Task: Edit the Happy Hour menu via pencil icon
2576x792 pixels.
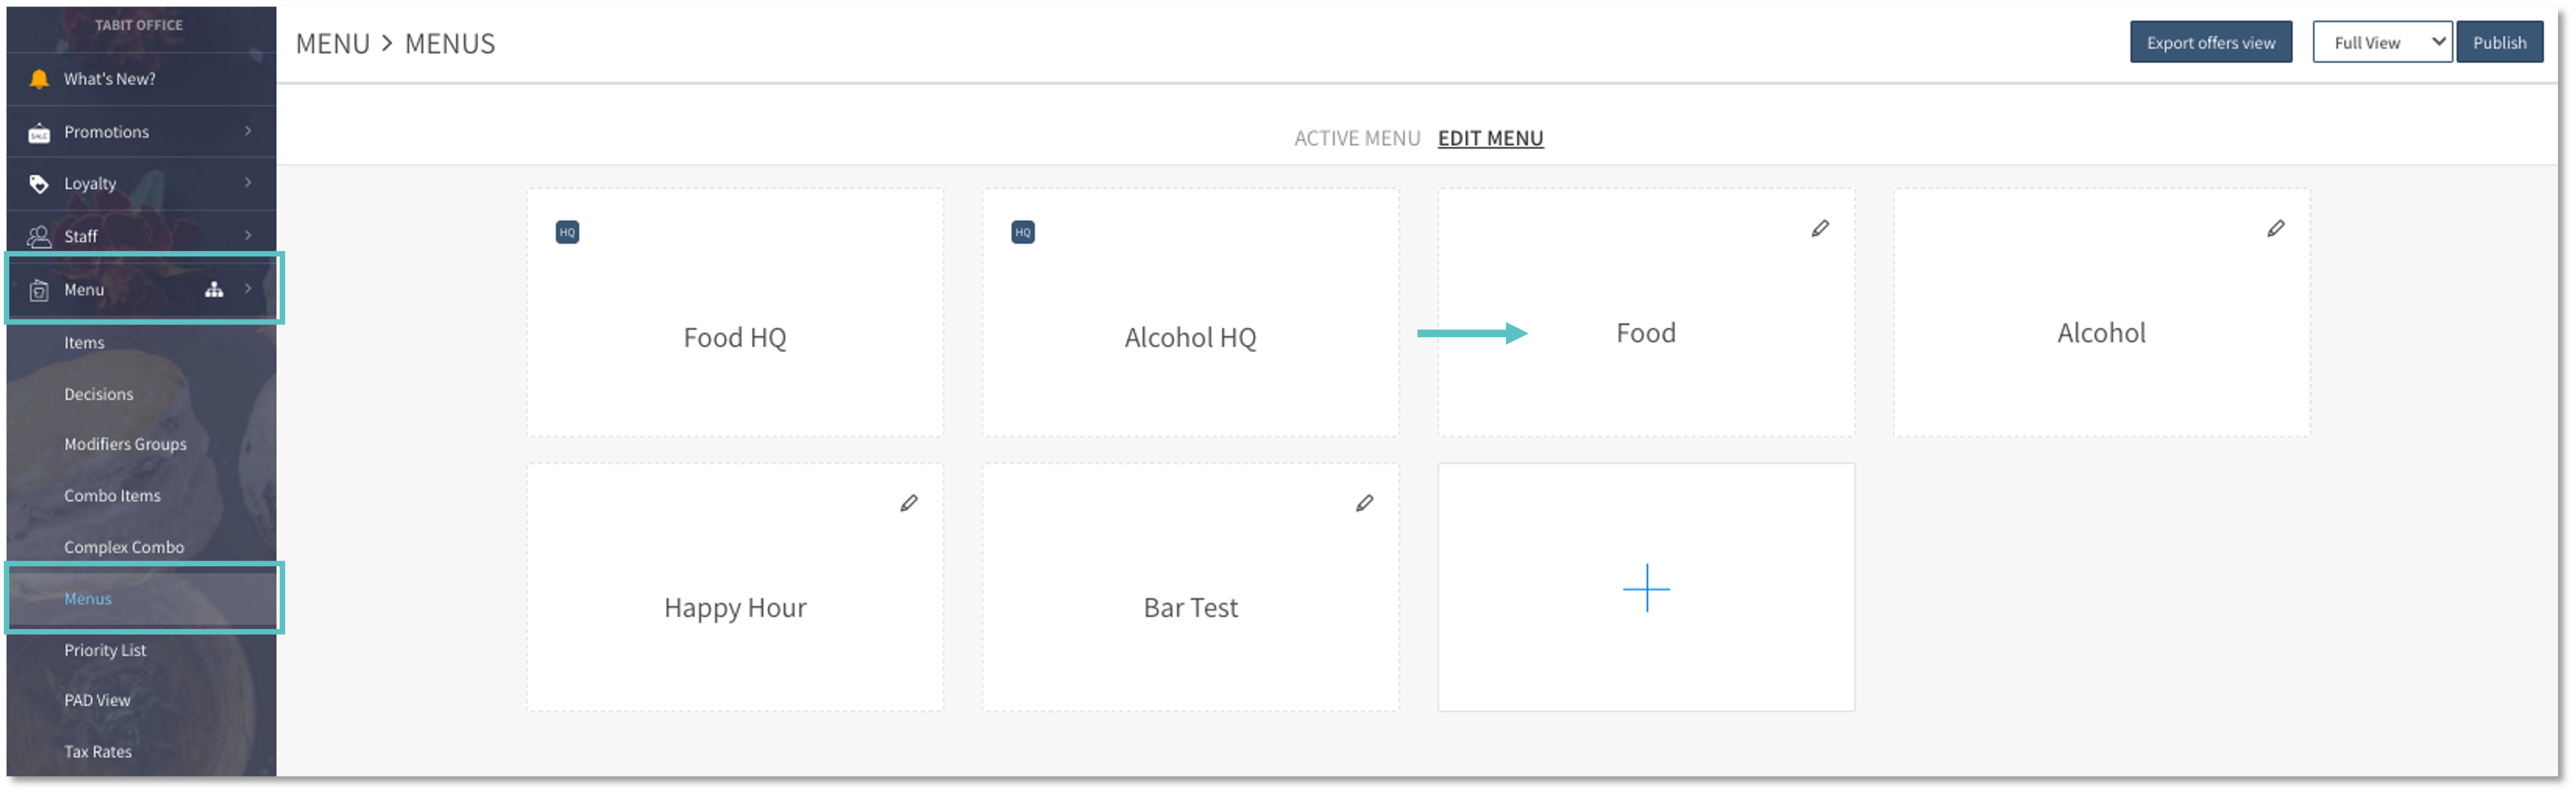Action: click(908, 503)
